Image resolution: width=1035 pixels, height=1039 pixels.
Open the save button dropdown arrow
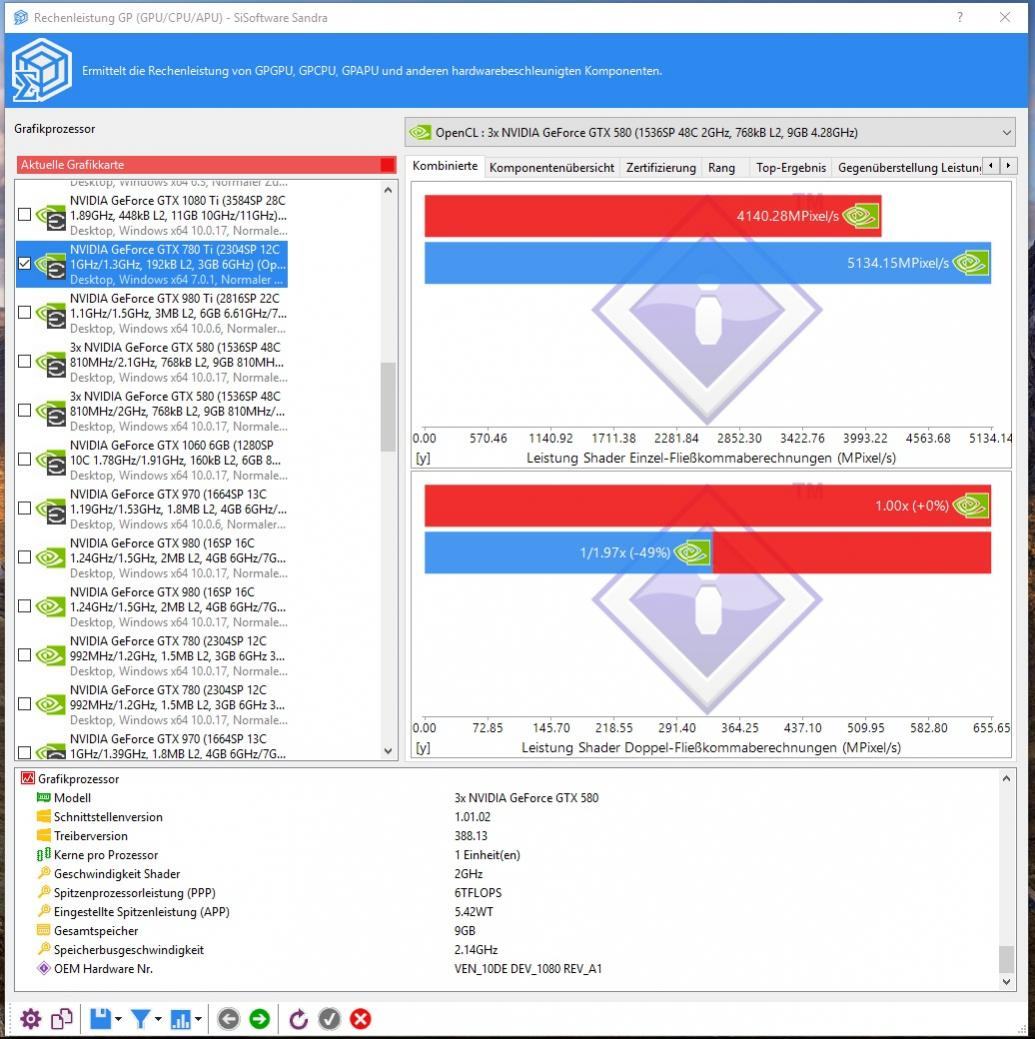coord(118,1018)
